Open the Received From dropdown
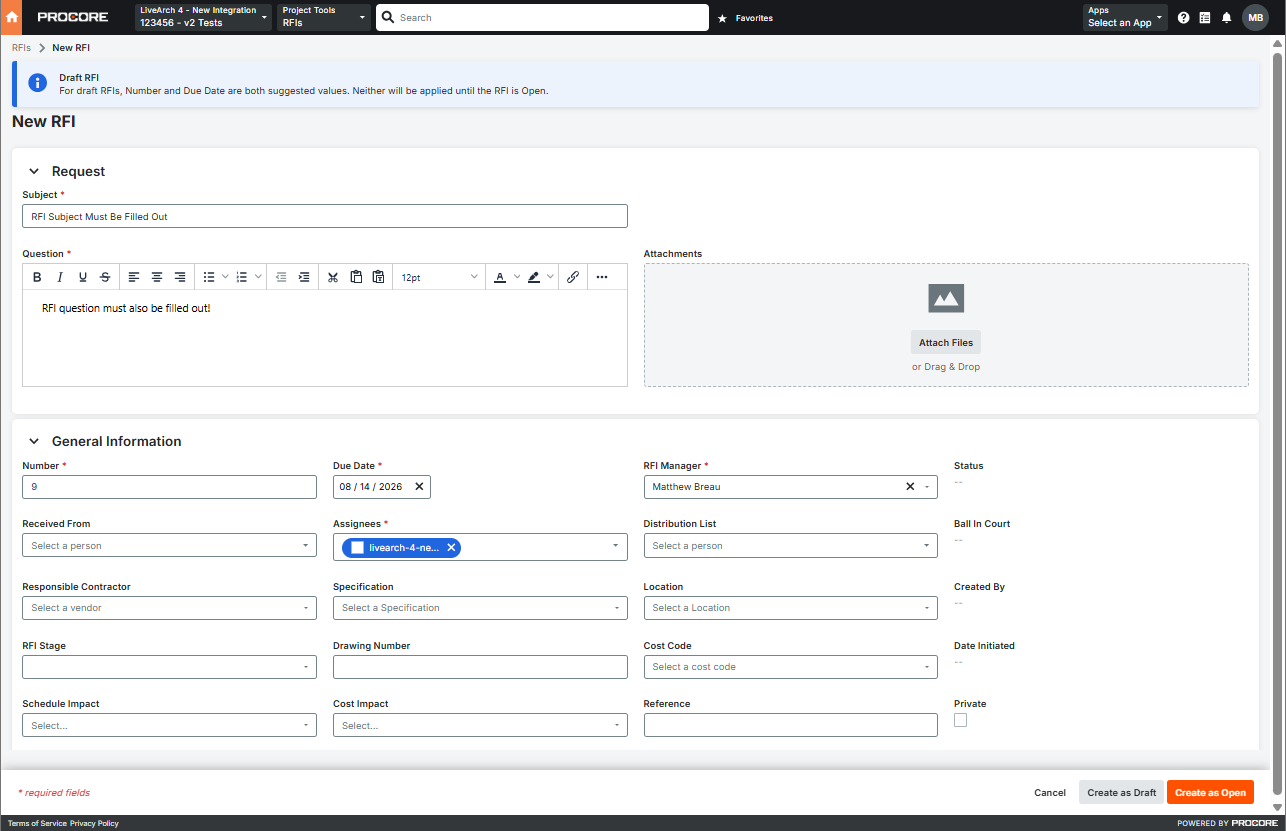Image resolution: width=1286 pixels, height=831 pixels. click(169, 546)
